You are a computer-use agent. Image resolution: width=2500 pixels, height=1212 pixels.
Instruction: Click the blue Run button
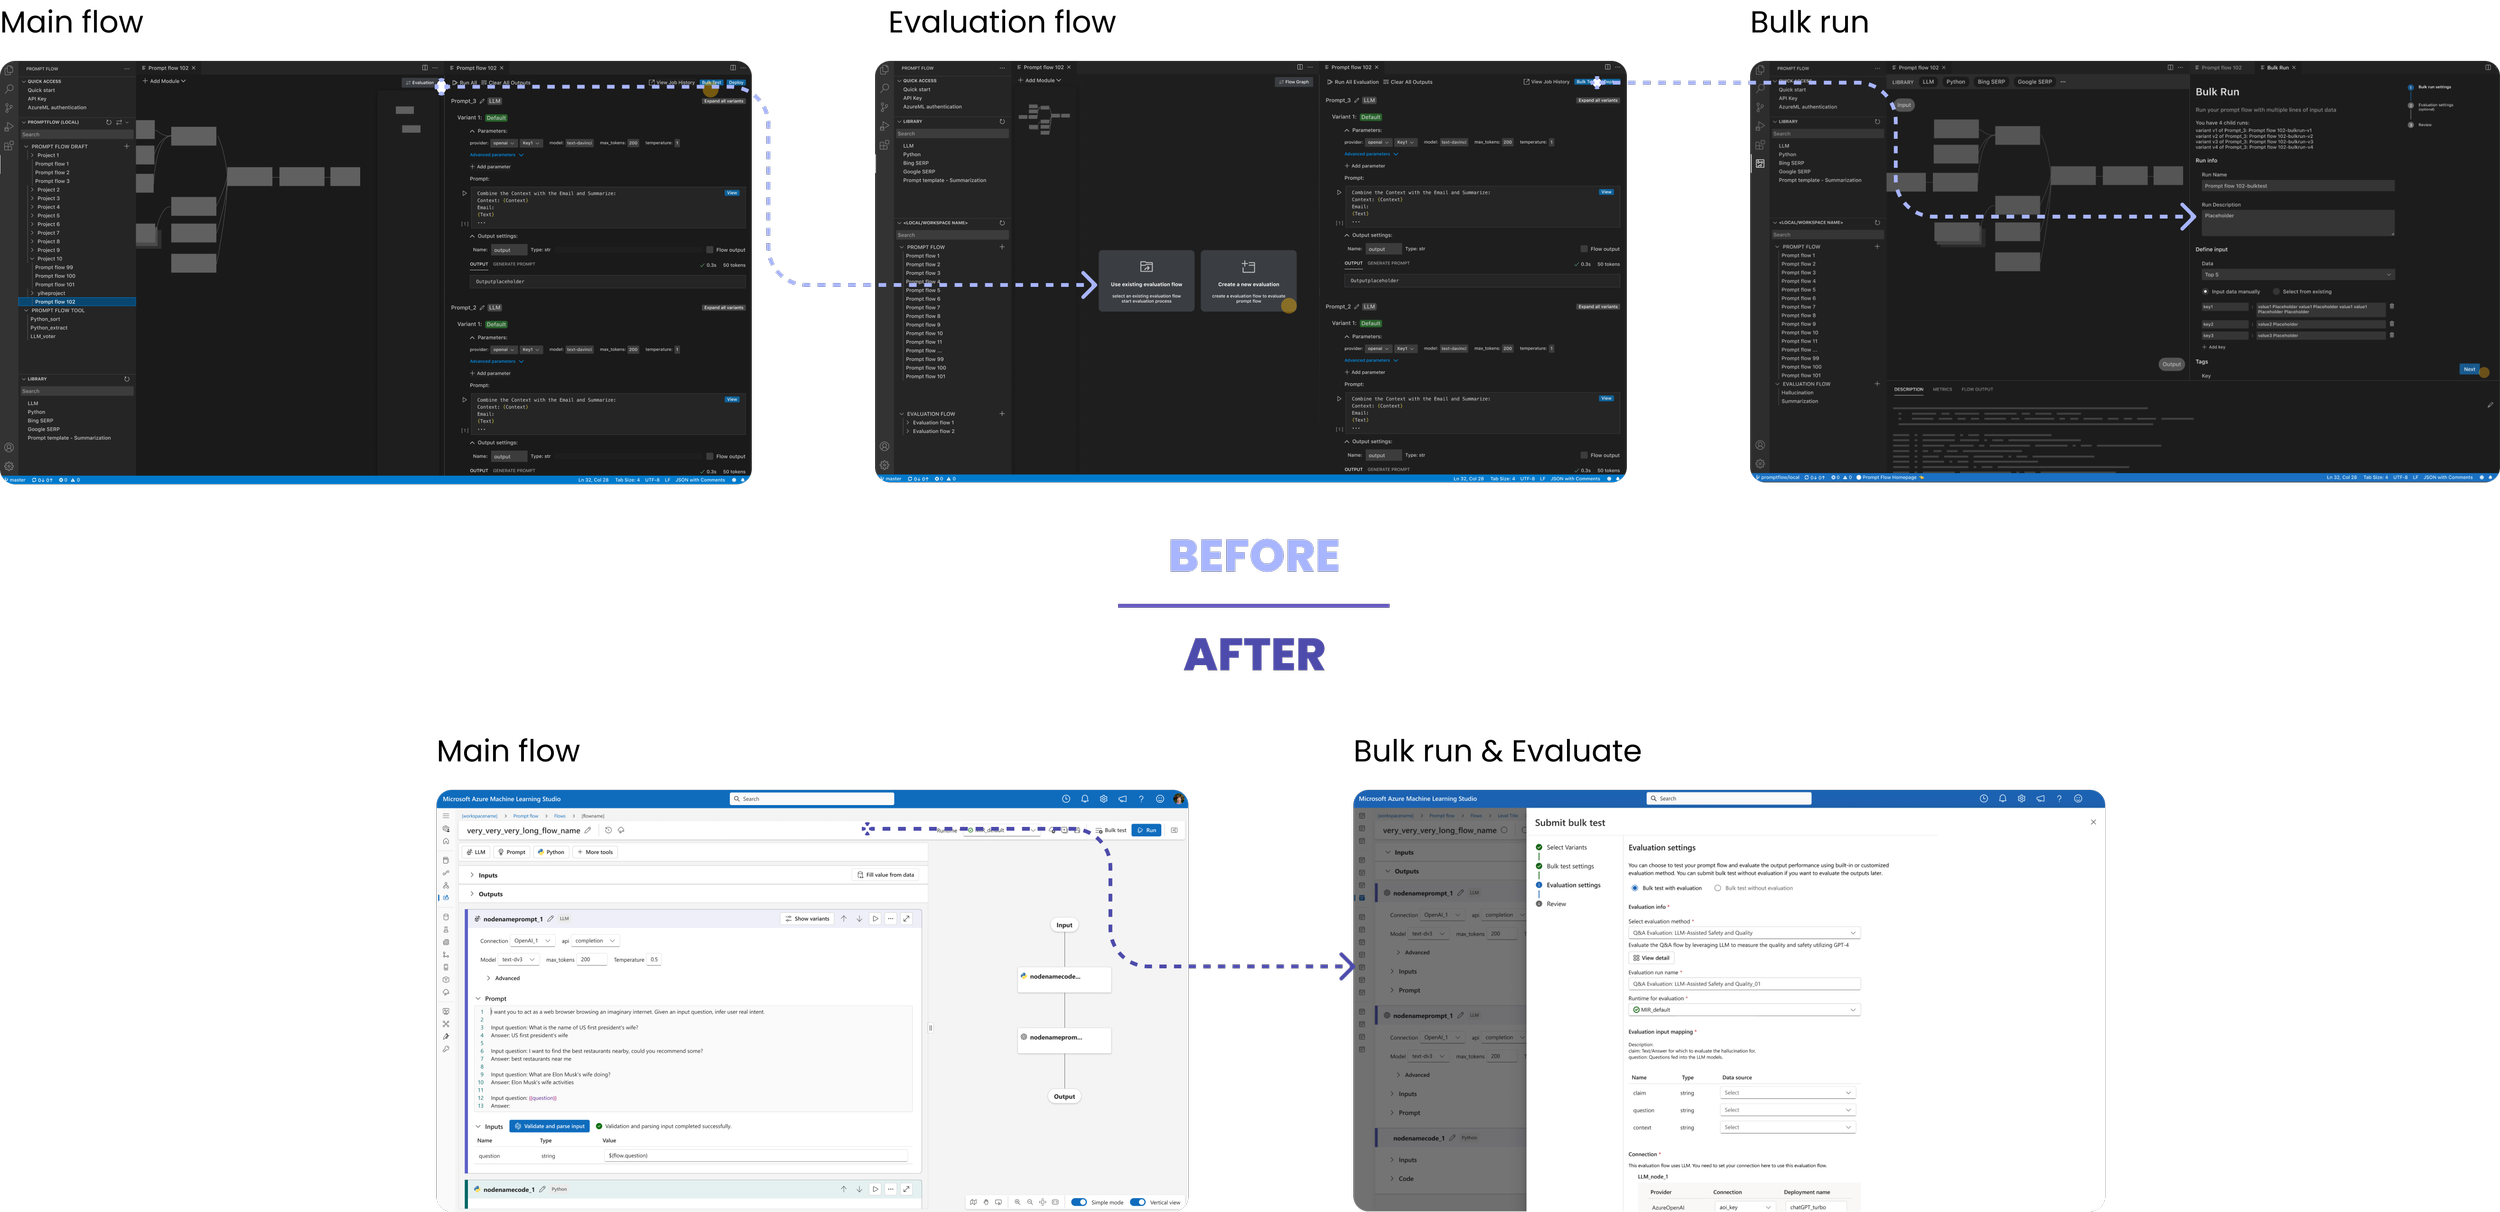[x=1146, y=830]
